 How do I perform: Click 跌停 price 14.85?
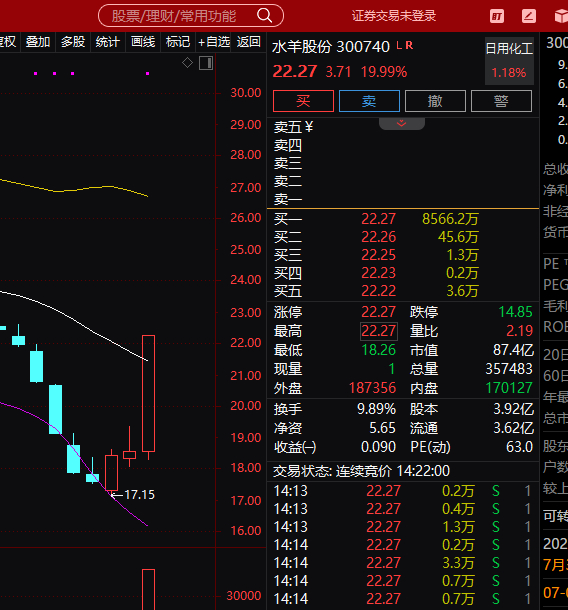coord(515,312)
